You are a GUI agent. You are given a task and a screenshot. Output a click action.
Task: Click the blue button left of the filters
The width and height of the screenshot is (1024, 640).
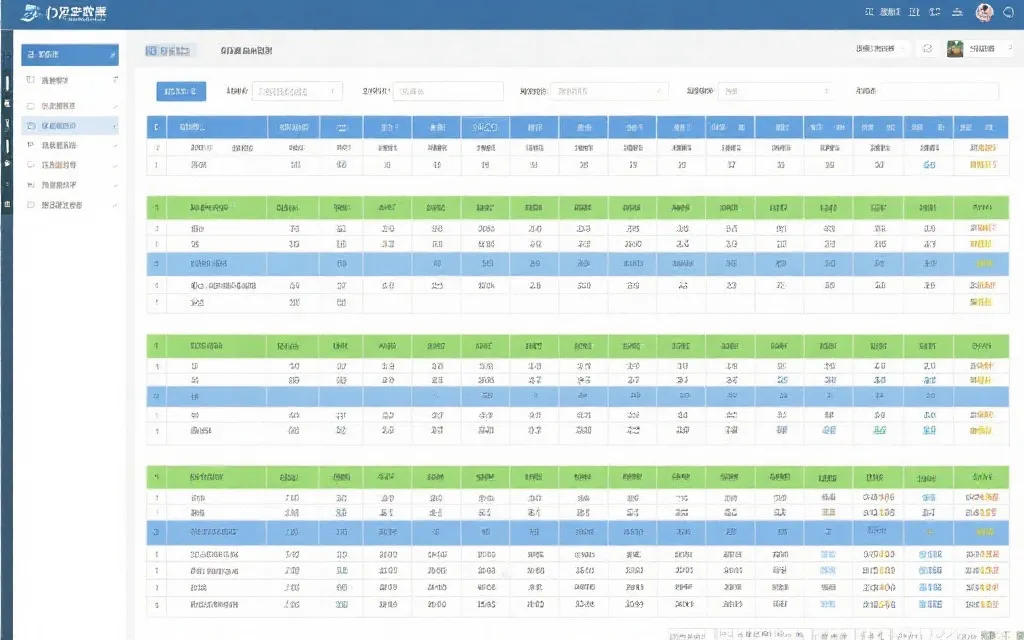click(x=181, y=91)
